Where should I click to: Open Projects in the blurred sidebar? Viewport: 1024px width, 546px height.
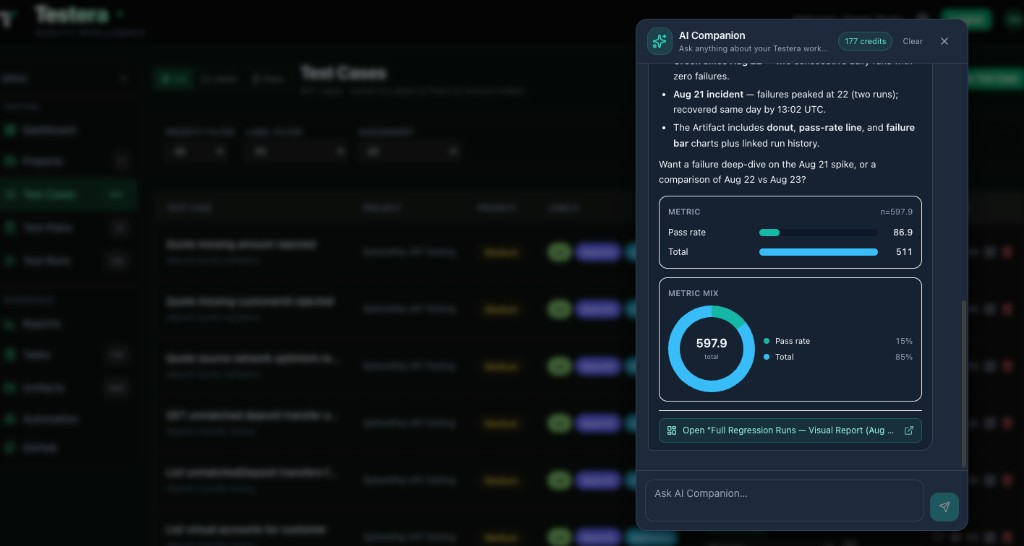coord(42,161)
